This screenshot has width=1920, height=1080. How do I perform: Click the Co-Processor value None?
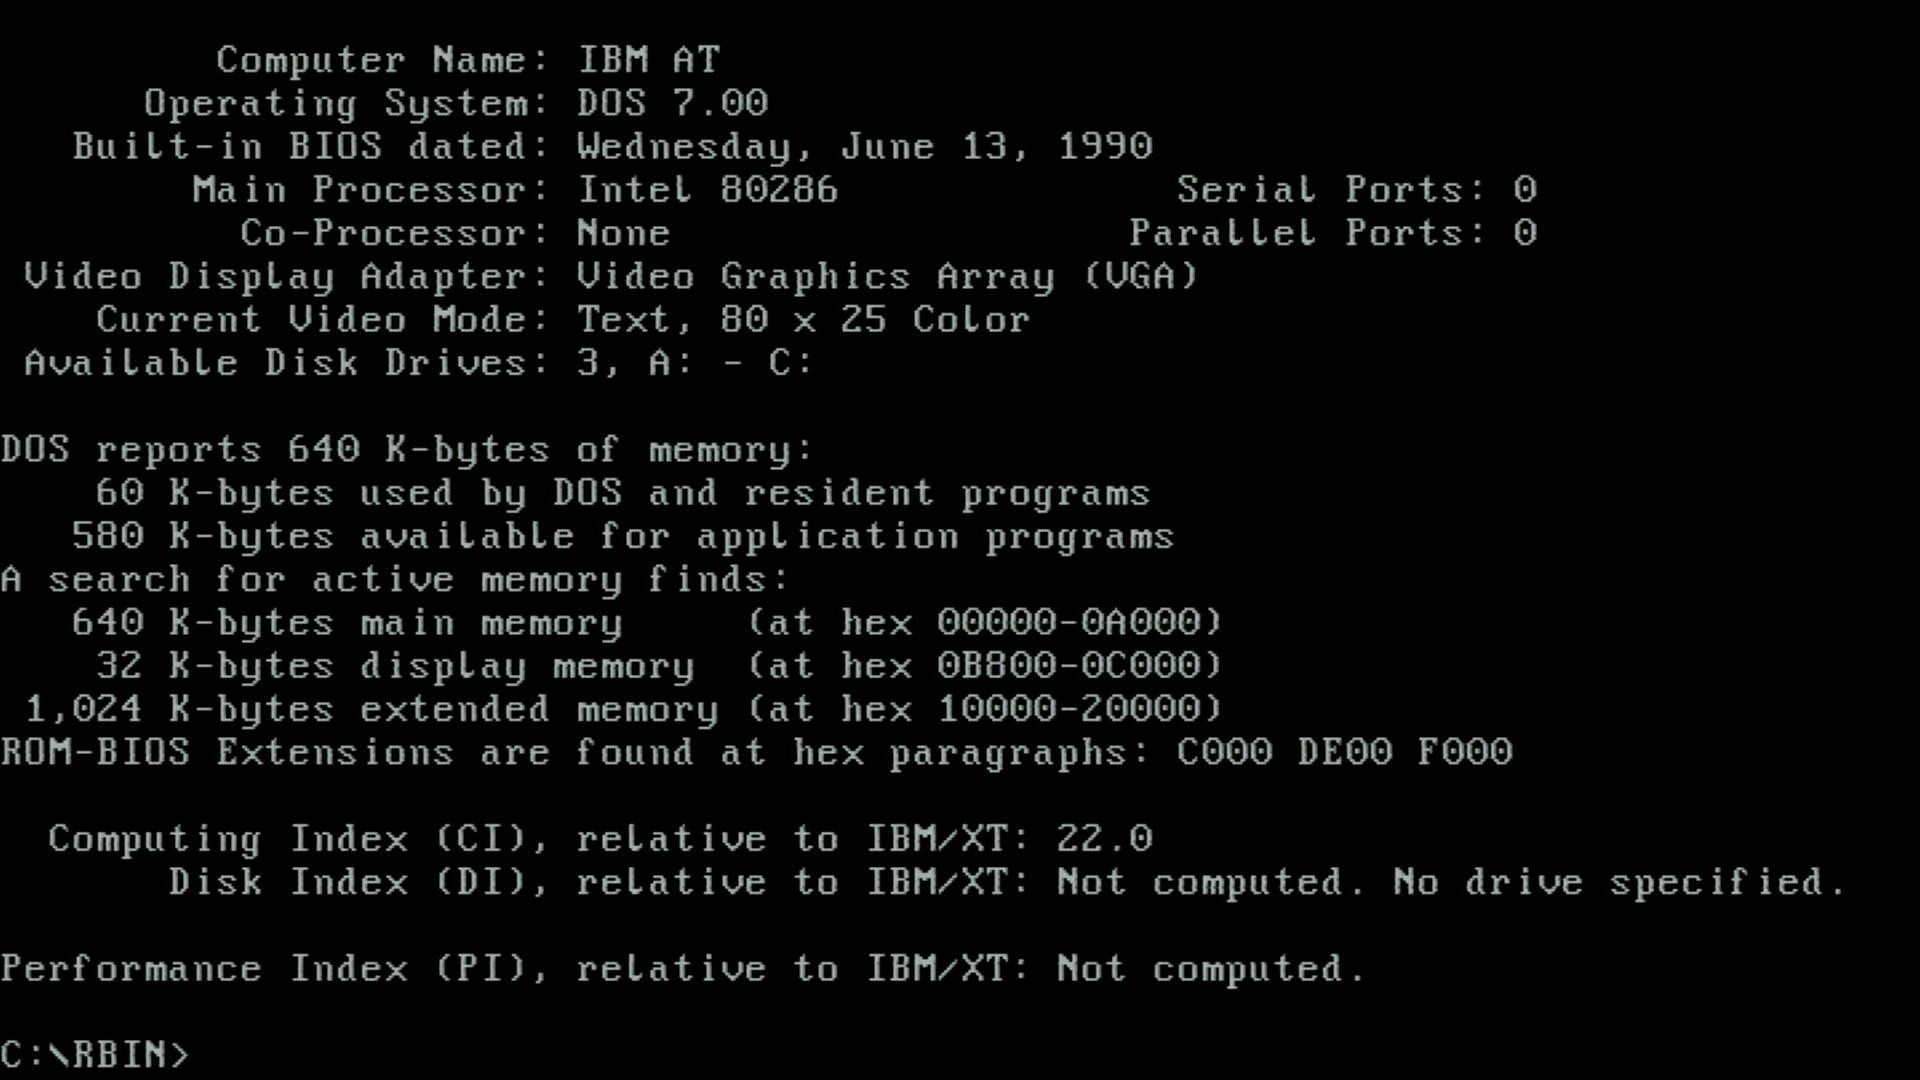[624, 233]
